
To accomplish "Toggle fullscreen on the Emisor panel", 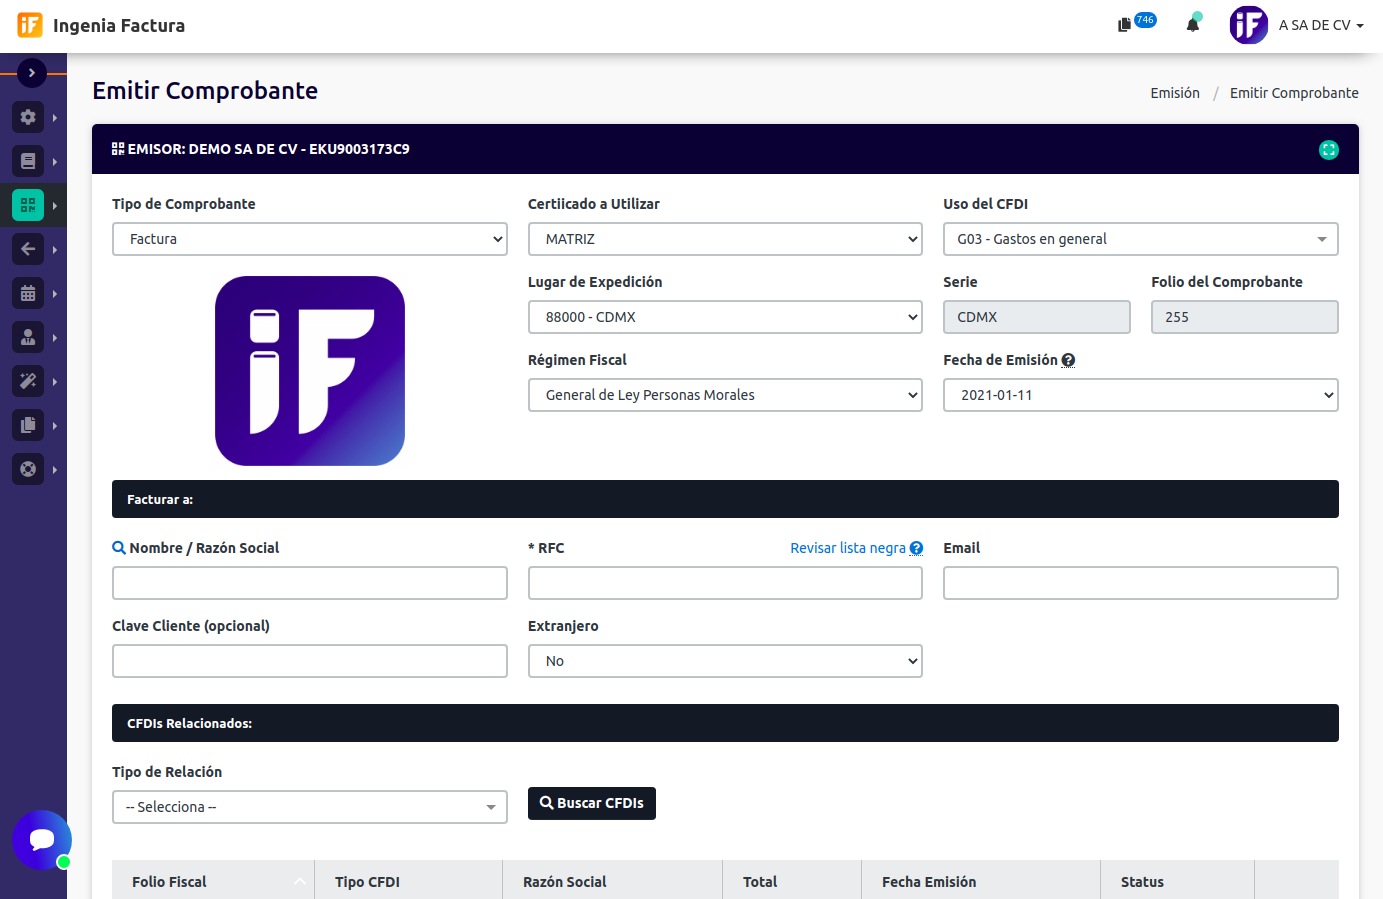I will tap(1328, 150).
